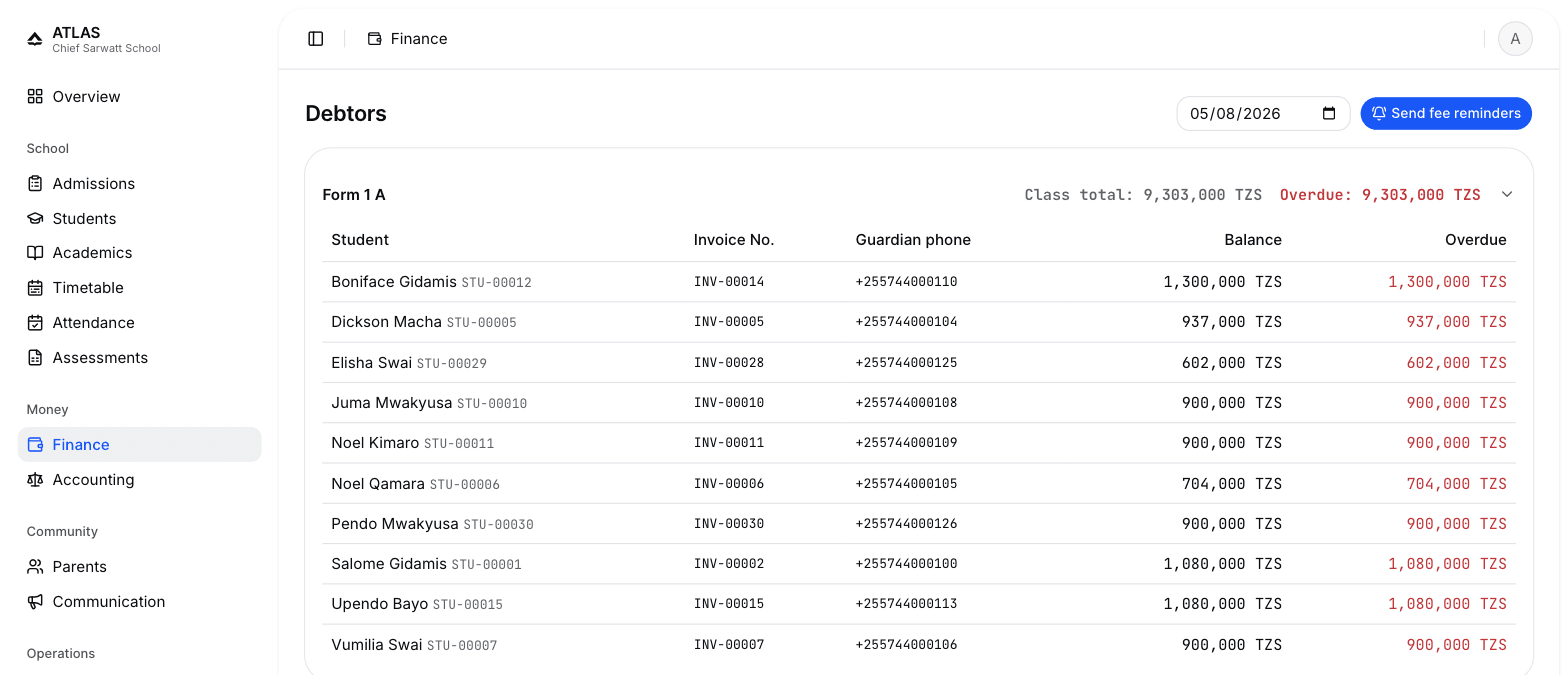Select student Noel Kimaro
1568x675 pixels.
pyautogui.click(x=375, y=443)
